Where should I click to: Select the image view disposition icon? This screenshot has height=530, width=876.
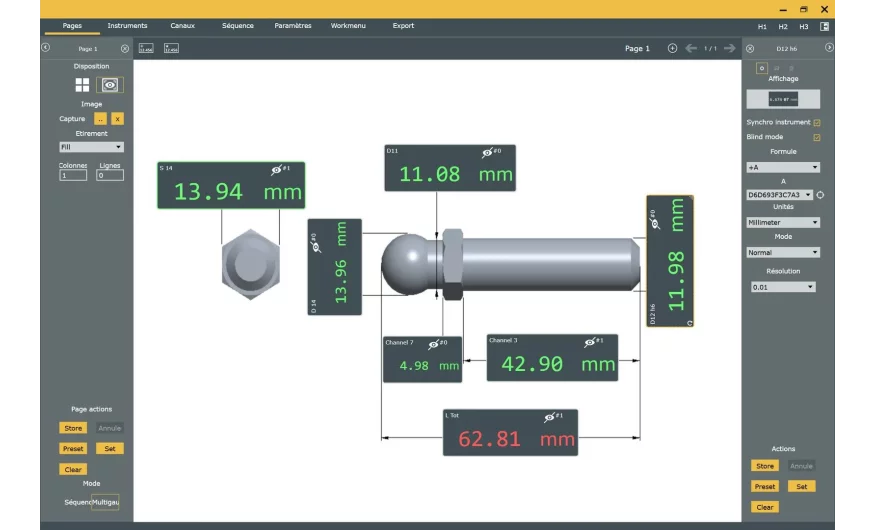coord(110,85)
